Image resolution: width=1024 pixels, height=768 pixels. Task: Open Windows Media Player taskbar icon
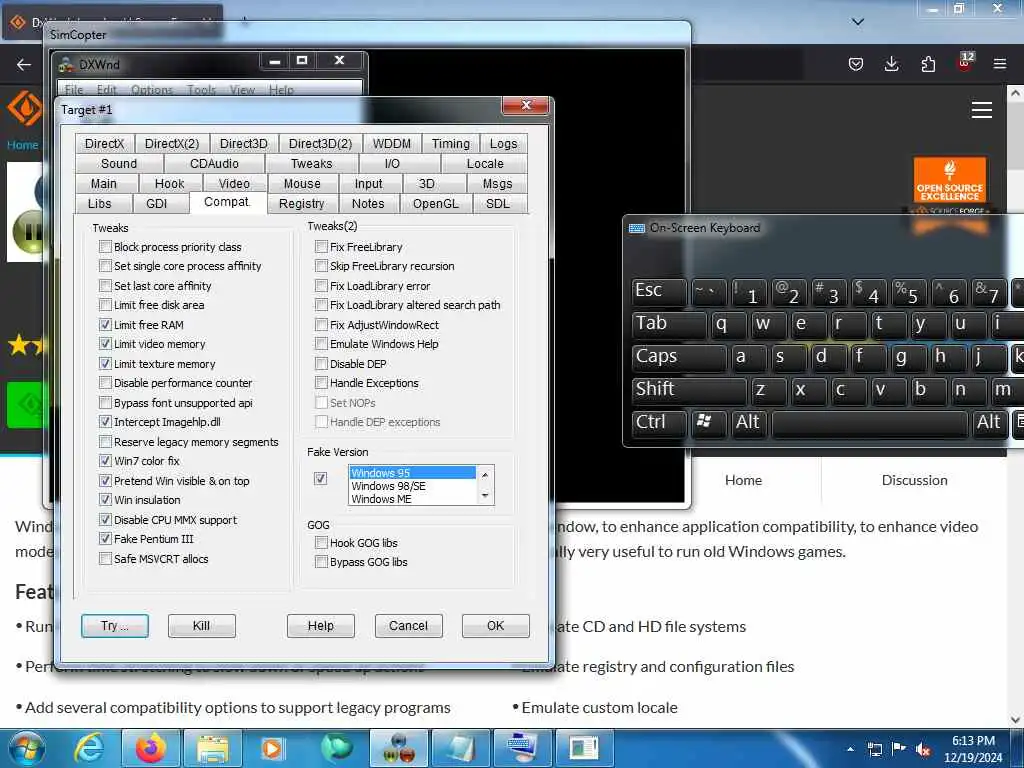[x=272, y=748]
